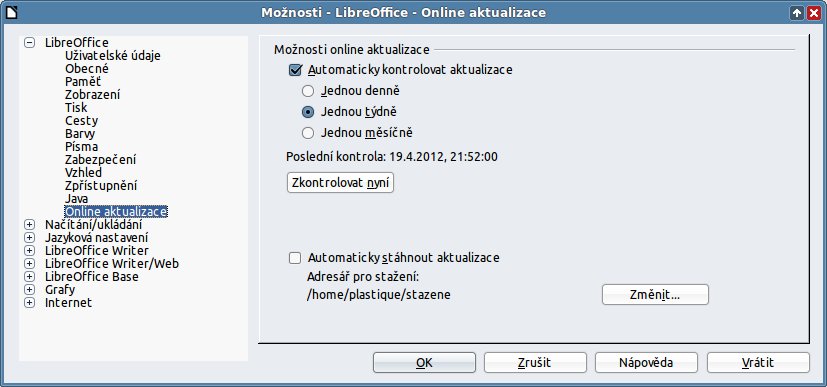Open Písma settings

tap(81, 147)
